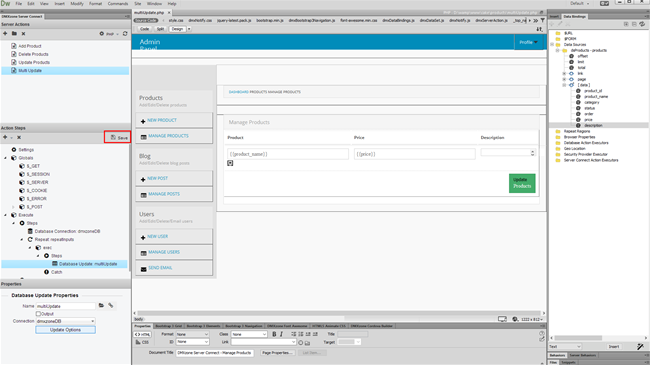Viewport: 650px width, 365px height.
Task: Refresh the Data Bindings panel
Action: click(x=642, y=24)
